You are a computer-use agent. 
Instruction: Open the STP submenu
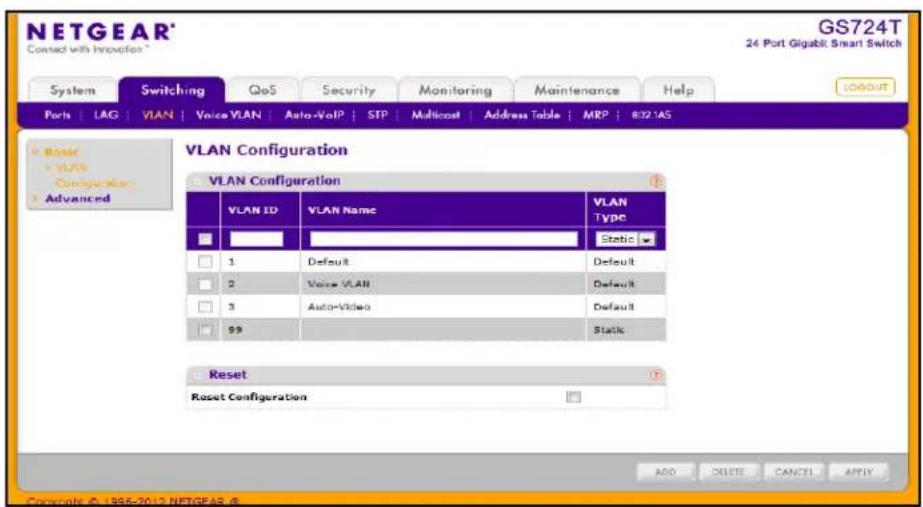pyautogui.click(x=377, y=115)
